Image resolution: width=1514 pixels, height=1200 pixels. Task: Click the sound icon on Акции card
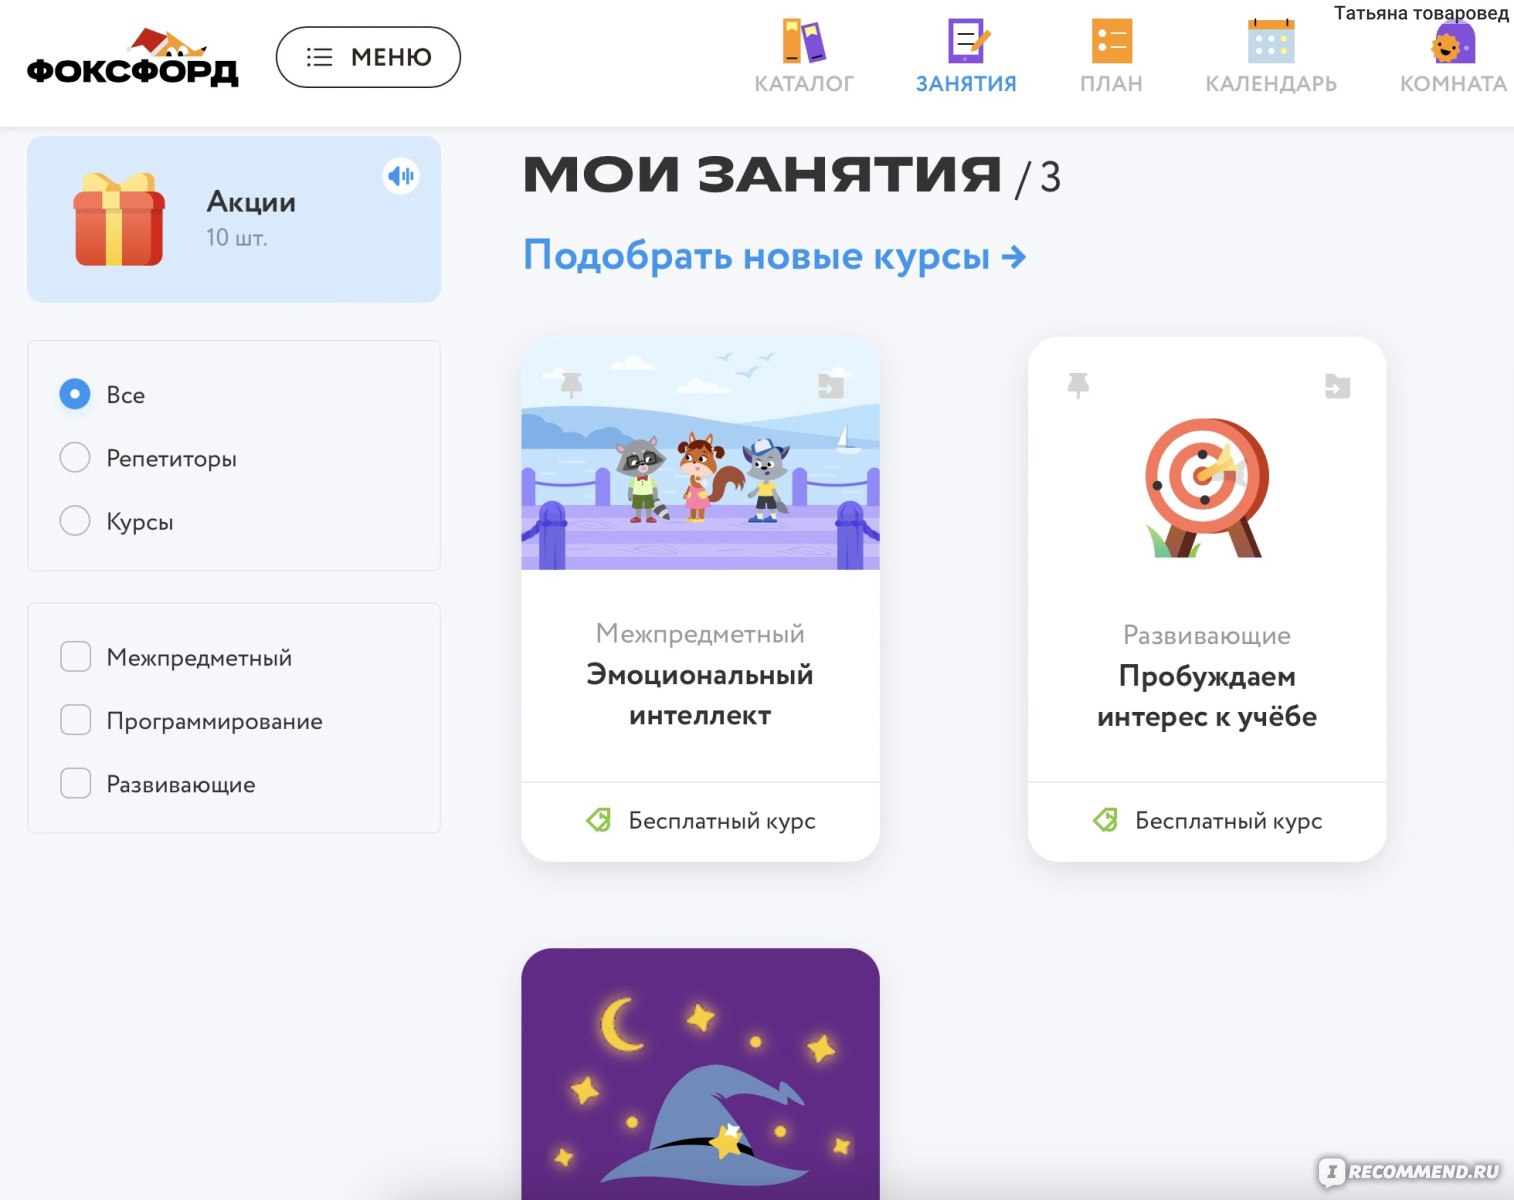(x=401, y=176)
